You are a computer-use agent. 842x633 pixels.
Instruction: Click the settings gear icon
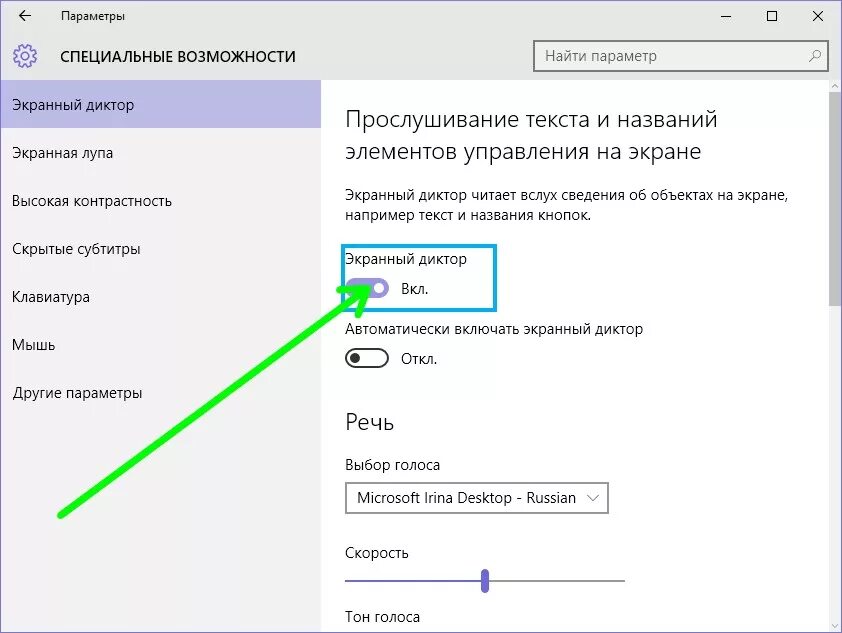tap(25, 56)
